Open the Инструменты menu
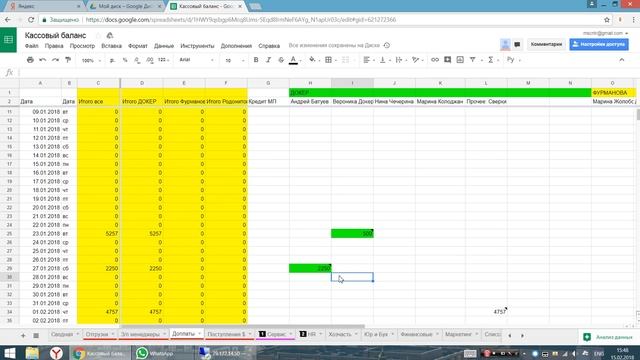 coord(197,46)
